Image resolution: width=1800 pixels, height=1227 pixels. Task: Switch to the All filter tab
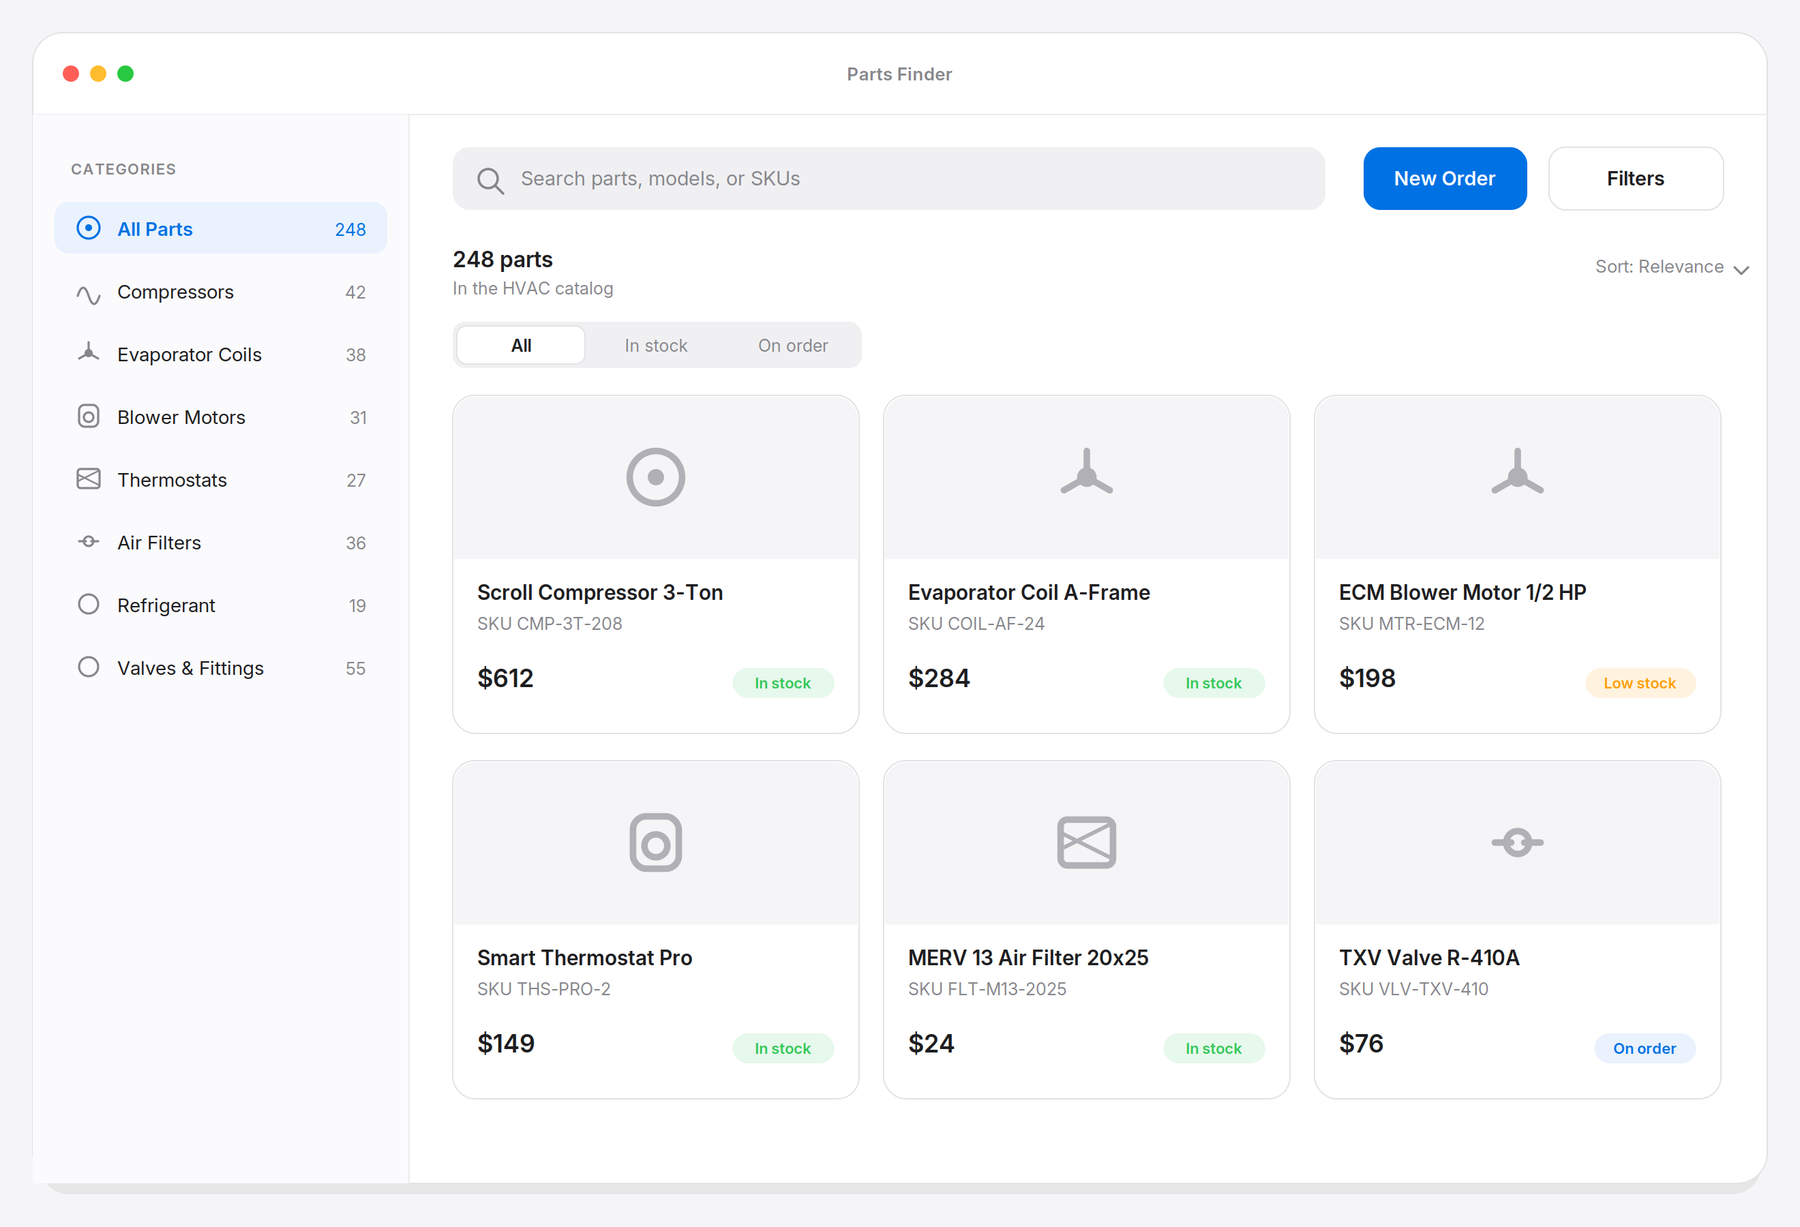pos(521,345)
